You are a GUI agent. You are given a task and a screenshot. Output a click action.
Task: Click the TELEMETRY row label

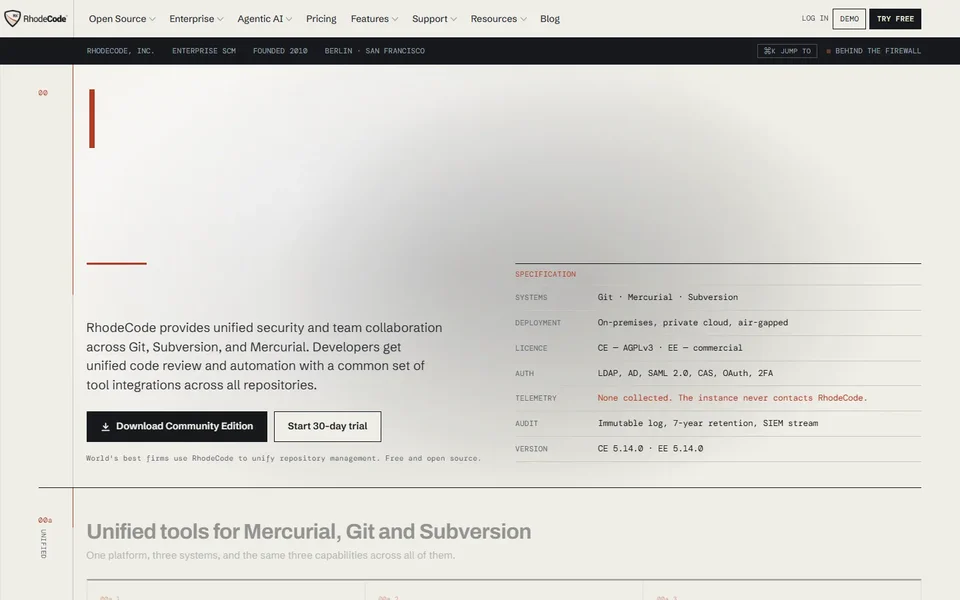(x=536, y=398)
